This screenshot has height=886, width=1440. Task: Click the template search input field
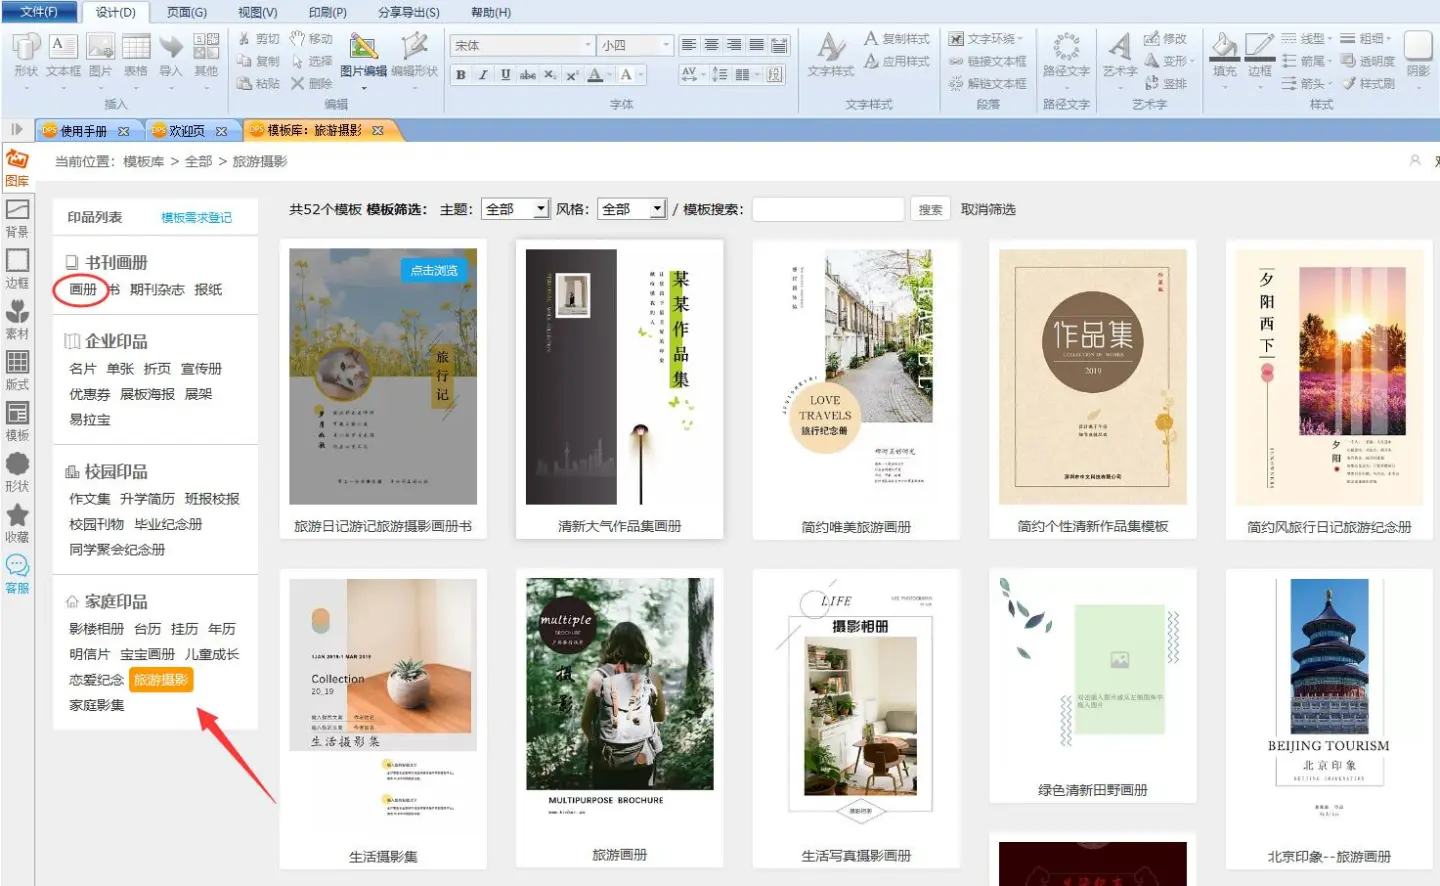(827, 209)
